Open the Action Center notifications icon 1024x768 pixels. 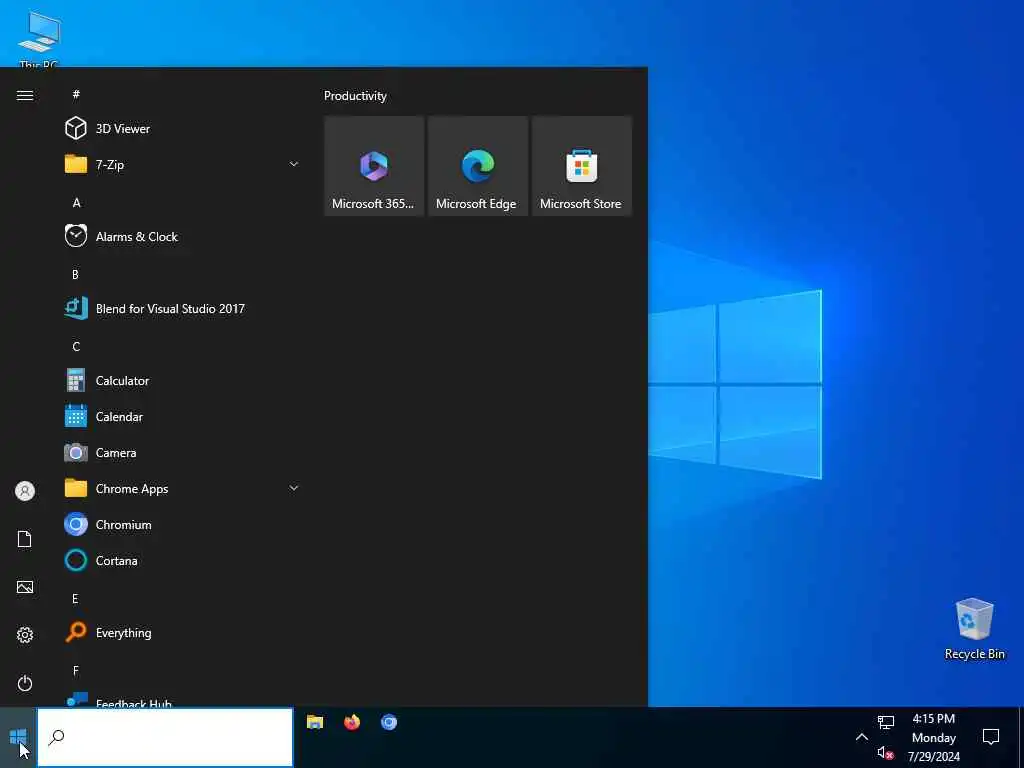click(x=991, y=737)
